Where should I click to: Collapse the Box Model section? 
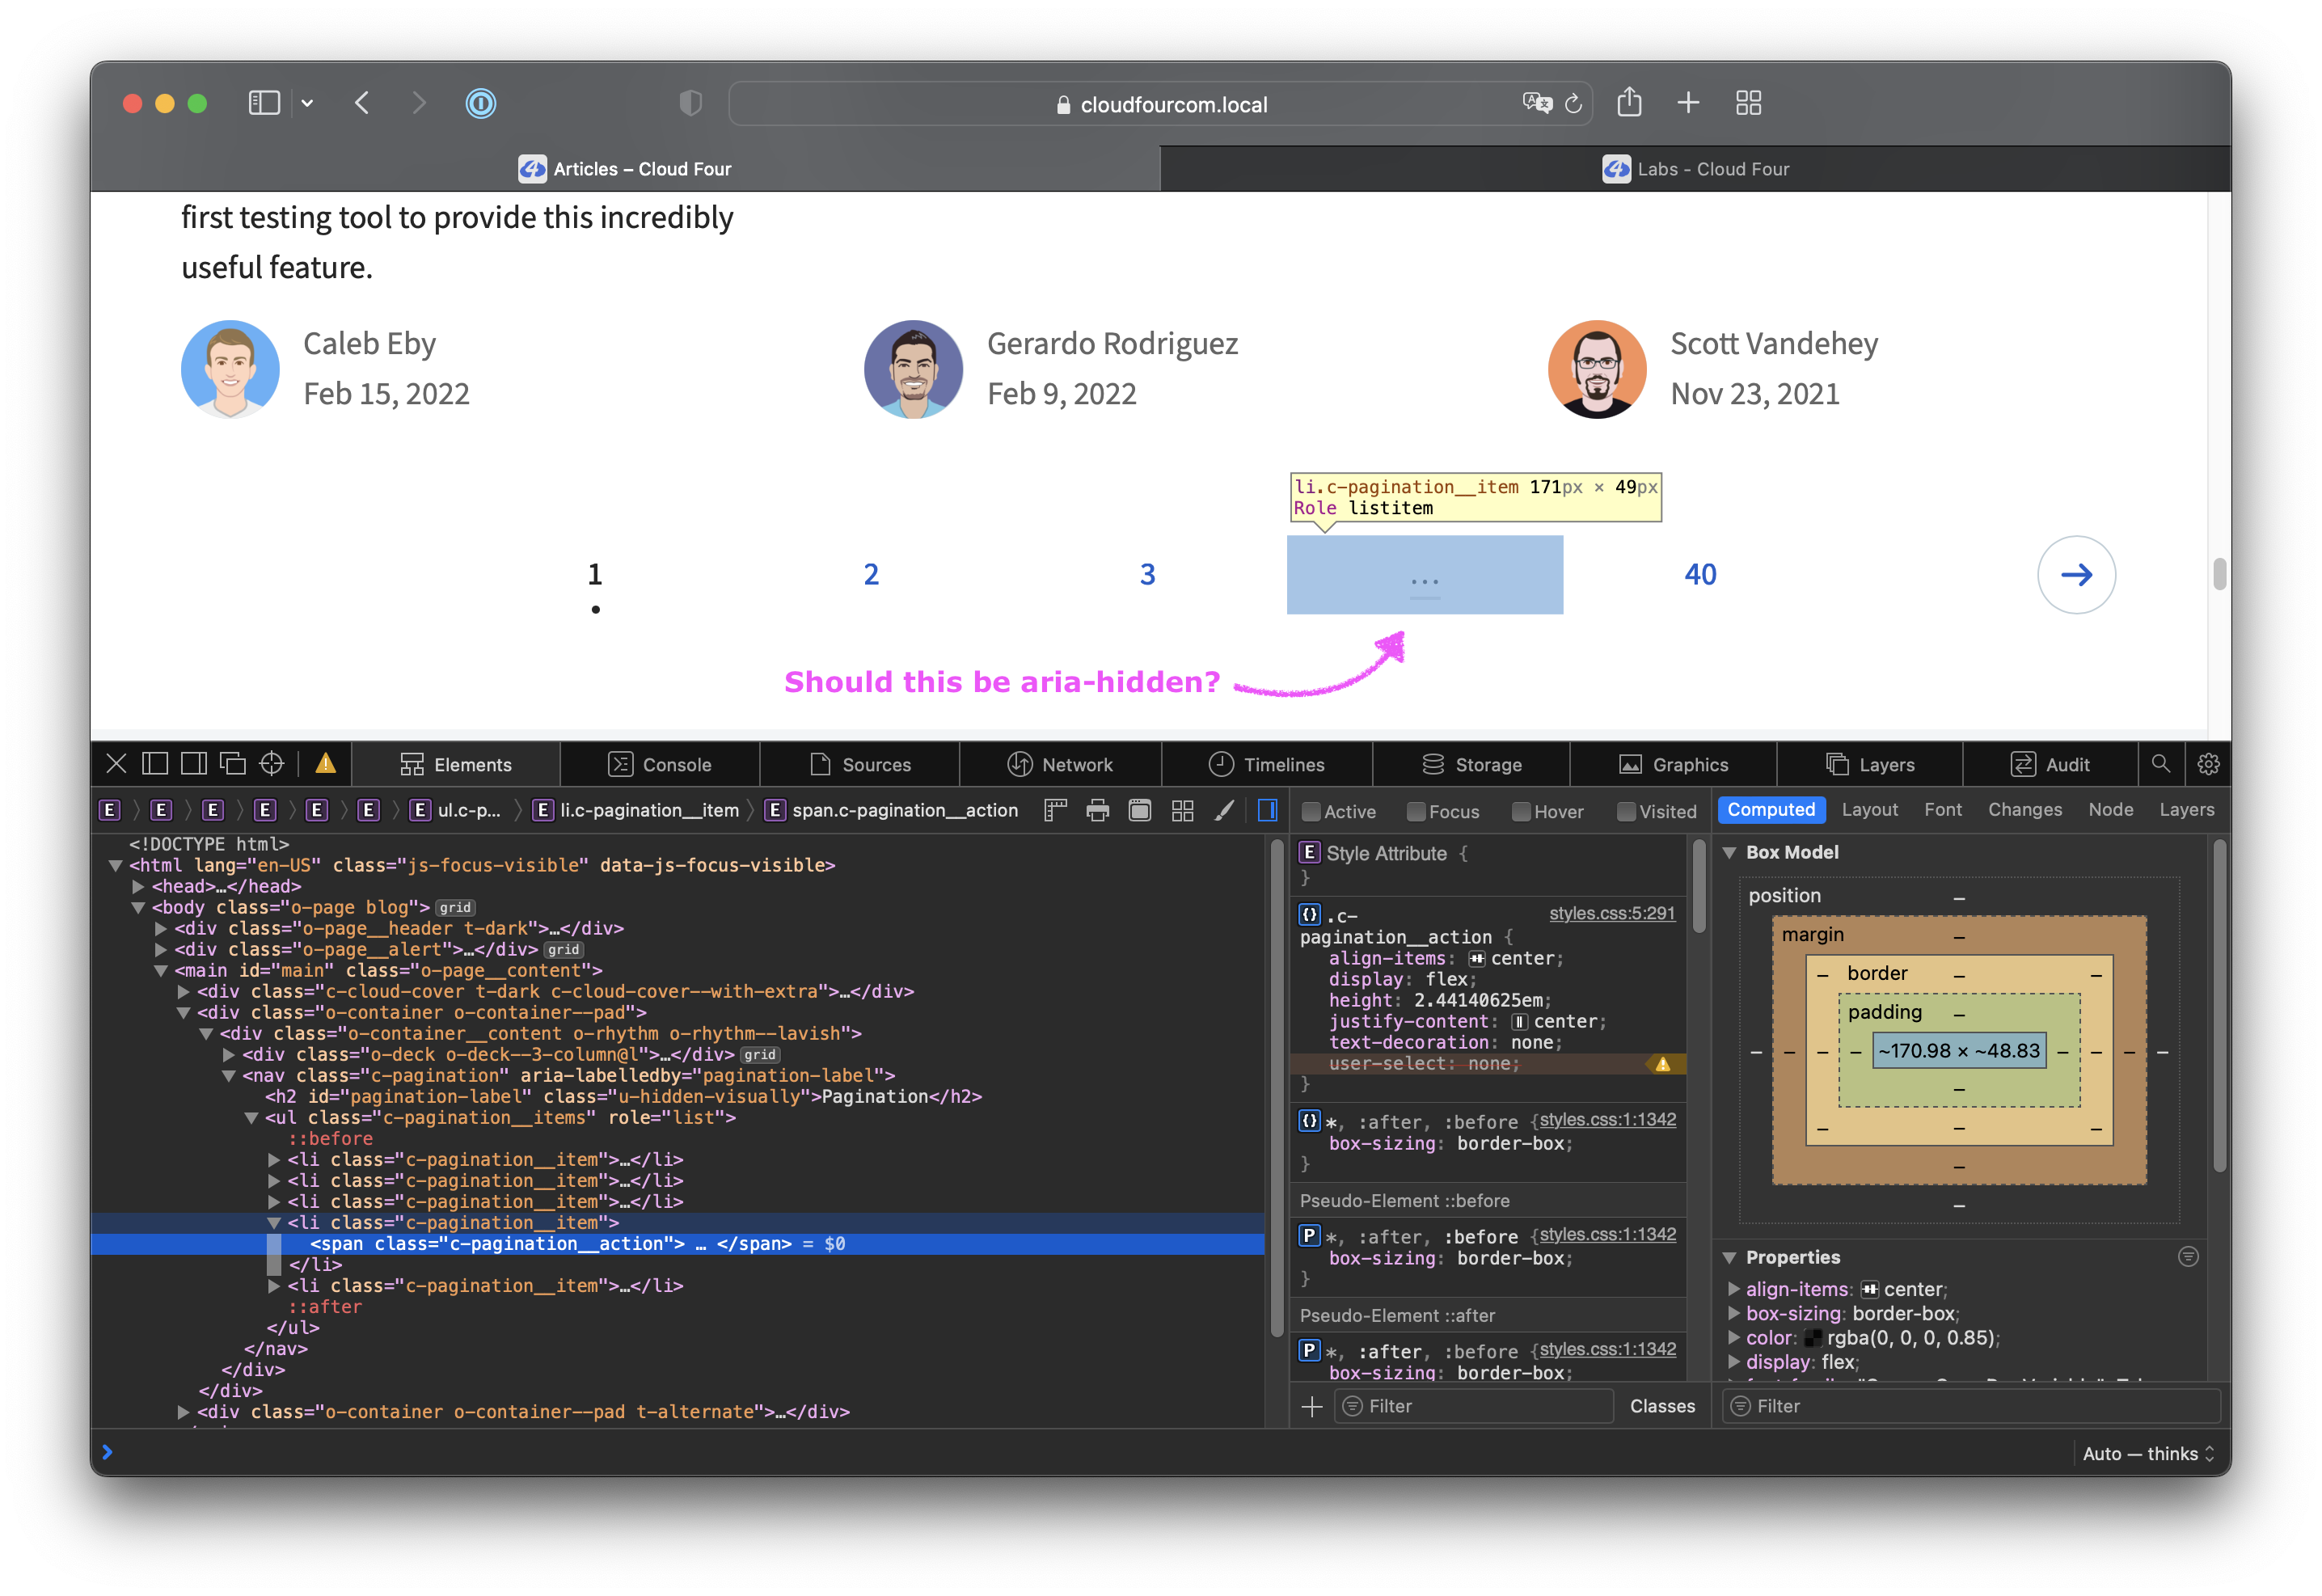tap(1729, 852)
